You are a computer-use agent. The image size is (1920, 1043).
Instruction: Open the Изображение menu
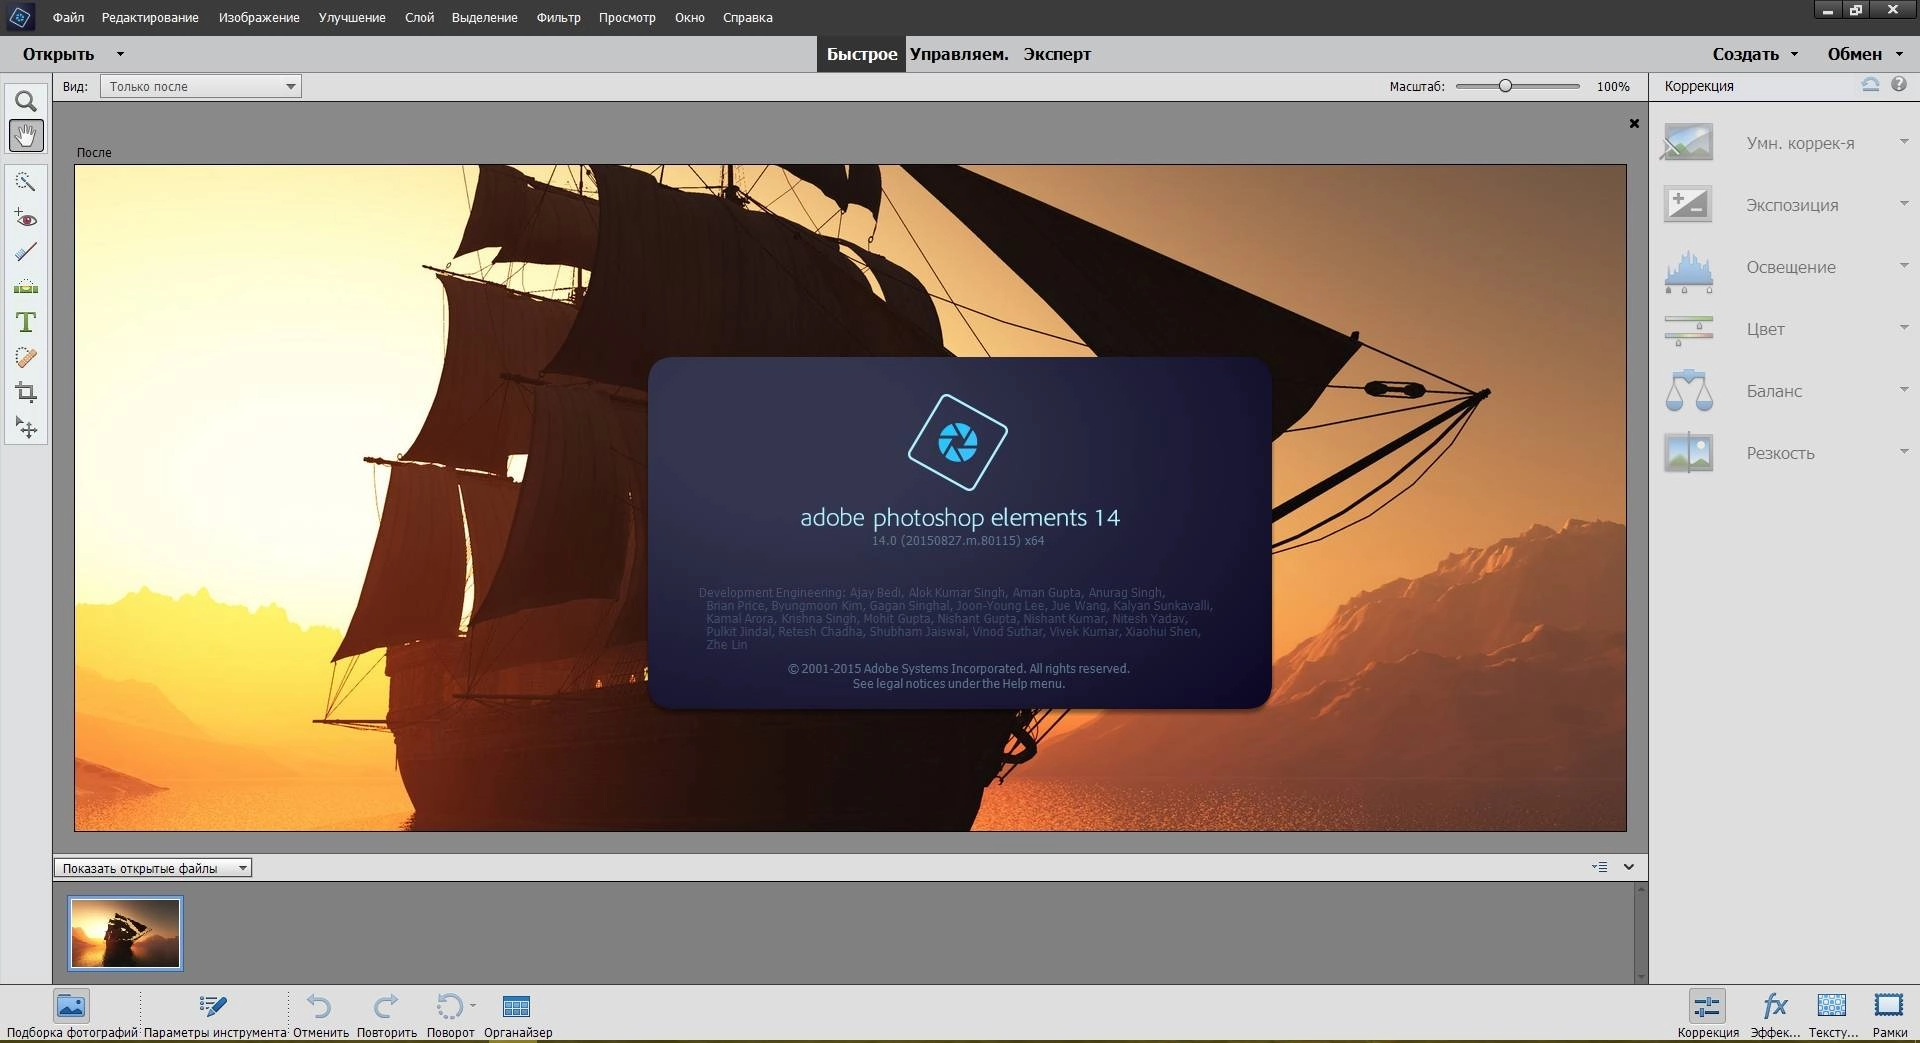click(x=259, y=17)
